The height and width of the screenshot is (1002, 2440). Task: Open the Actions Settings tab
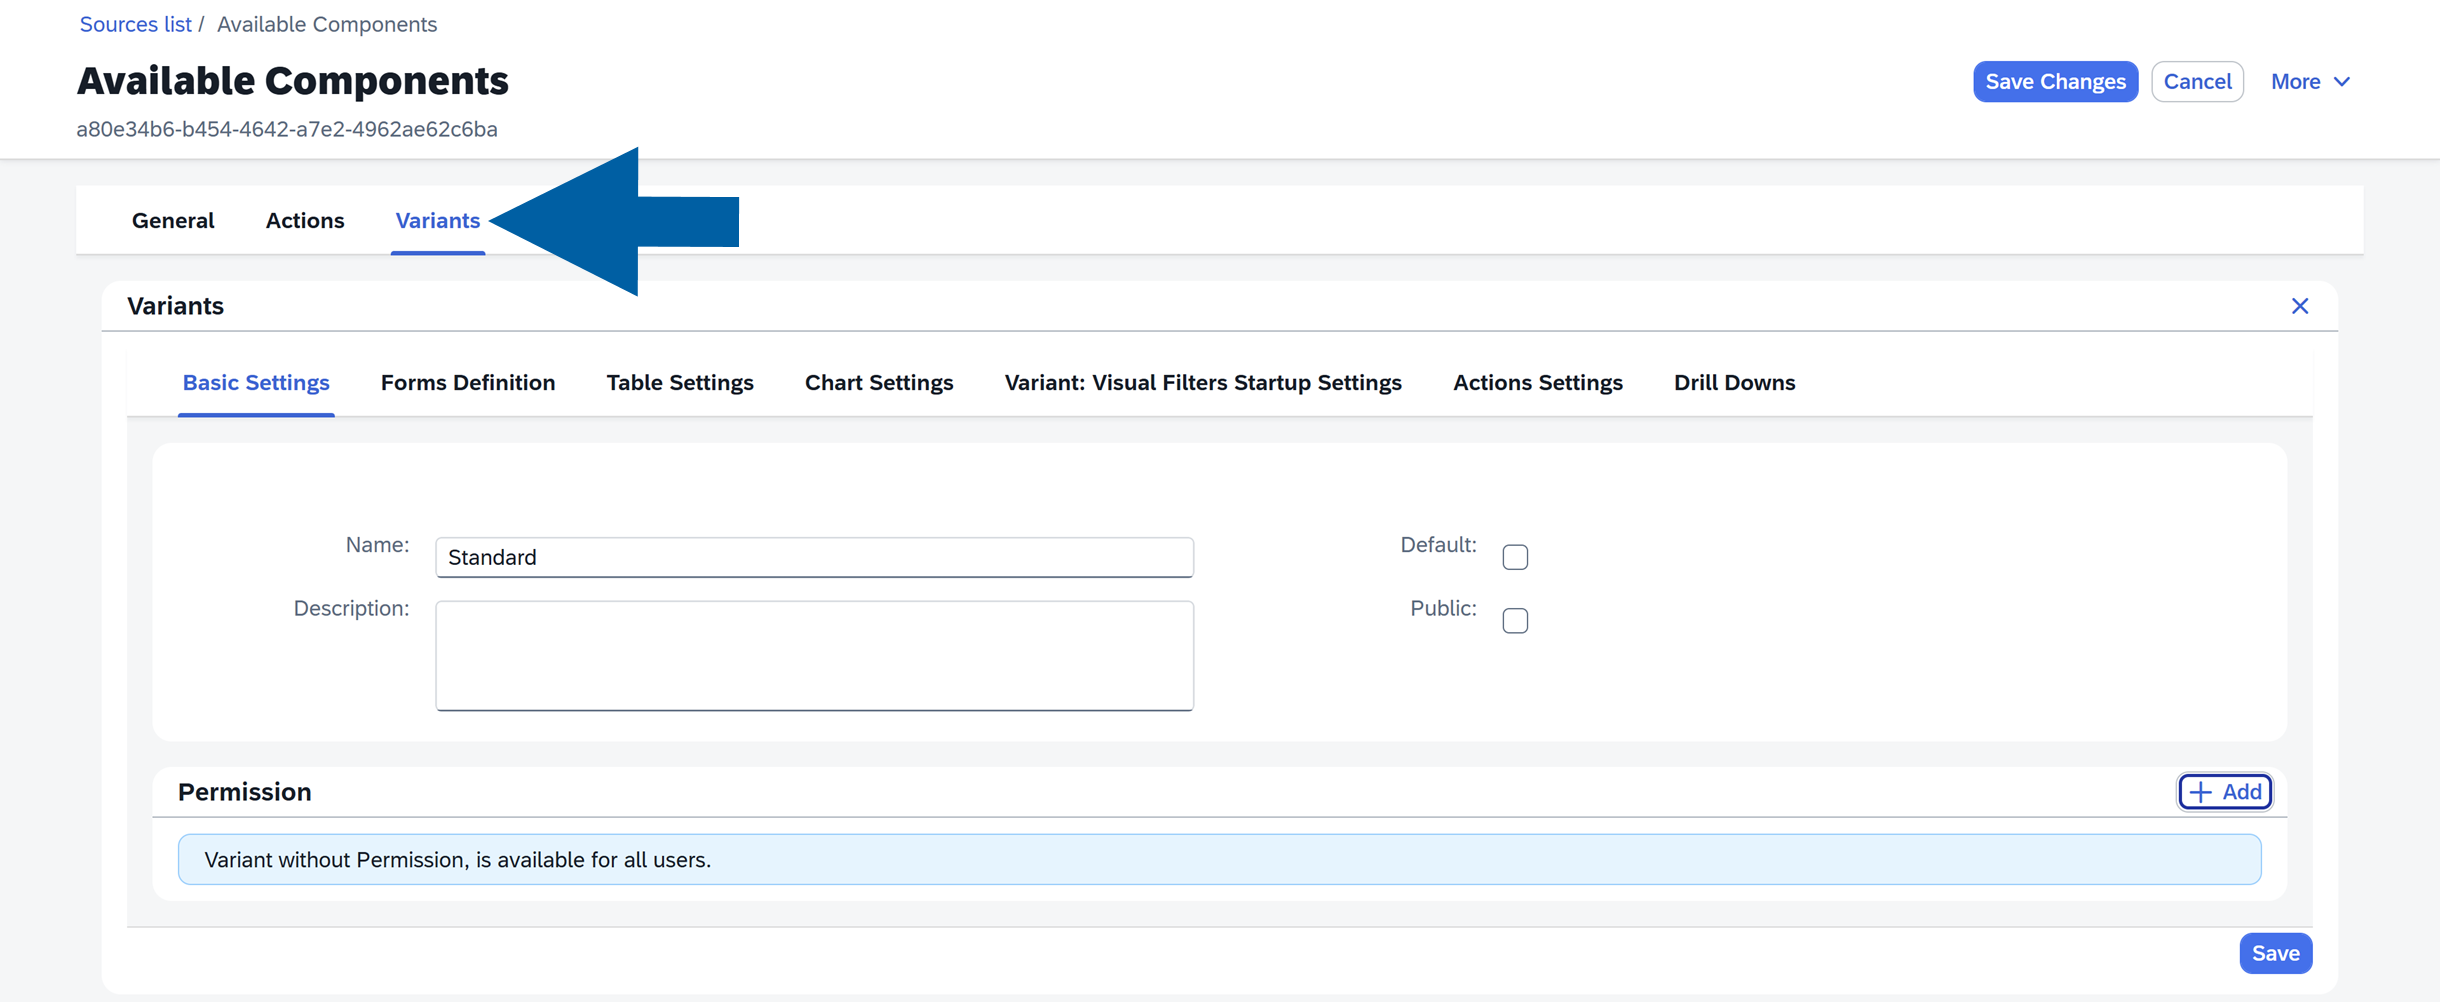pos(1537,383)
